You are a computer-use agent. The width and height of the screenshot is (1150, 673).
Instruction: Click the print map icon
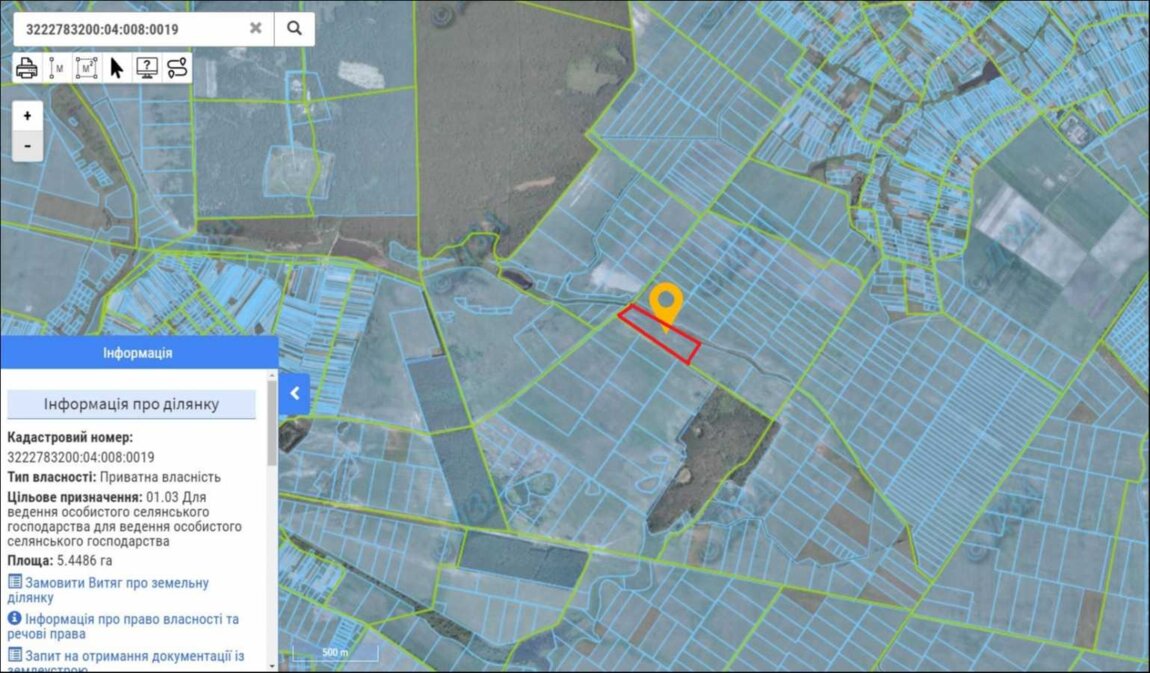[x=27, y=68]
